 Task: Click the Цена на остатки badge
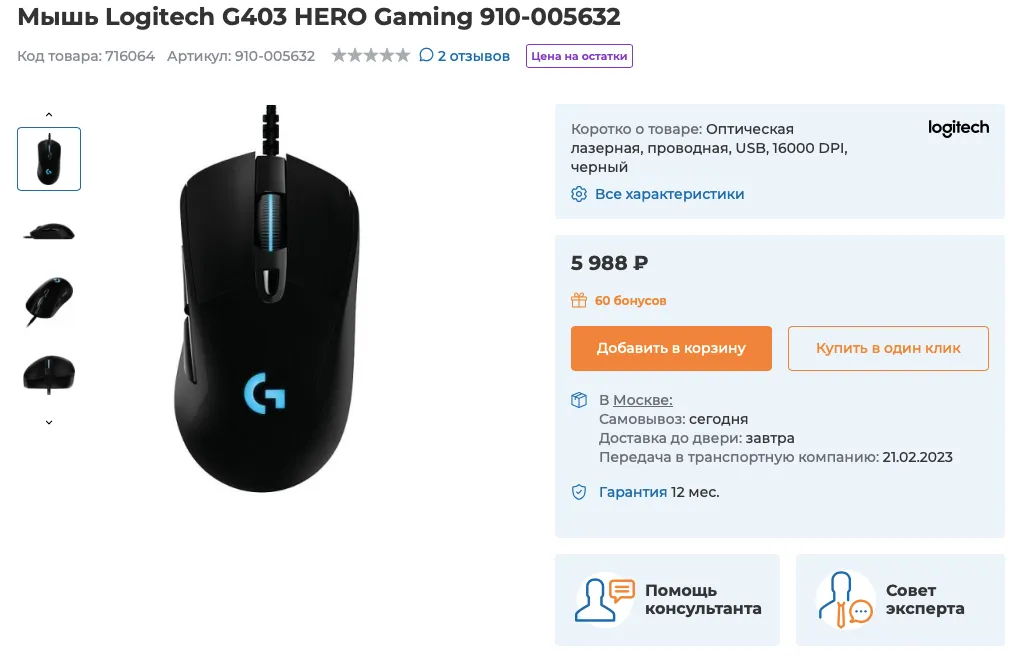coord(579,56)
